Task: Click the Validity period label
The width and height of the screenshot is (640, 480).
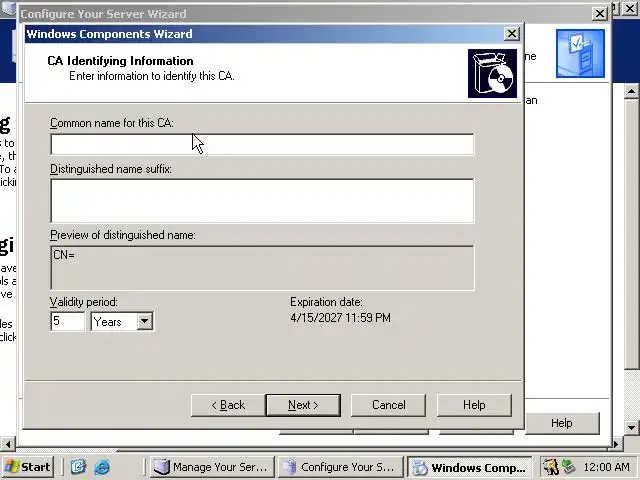Action: coord(84,302)
